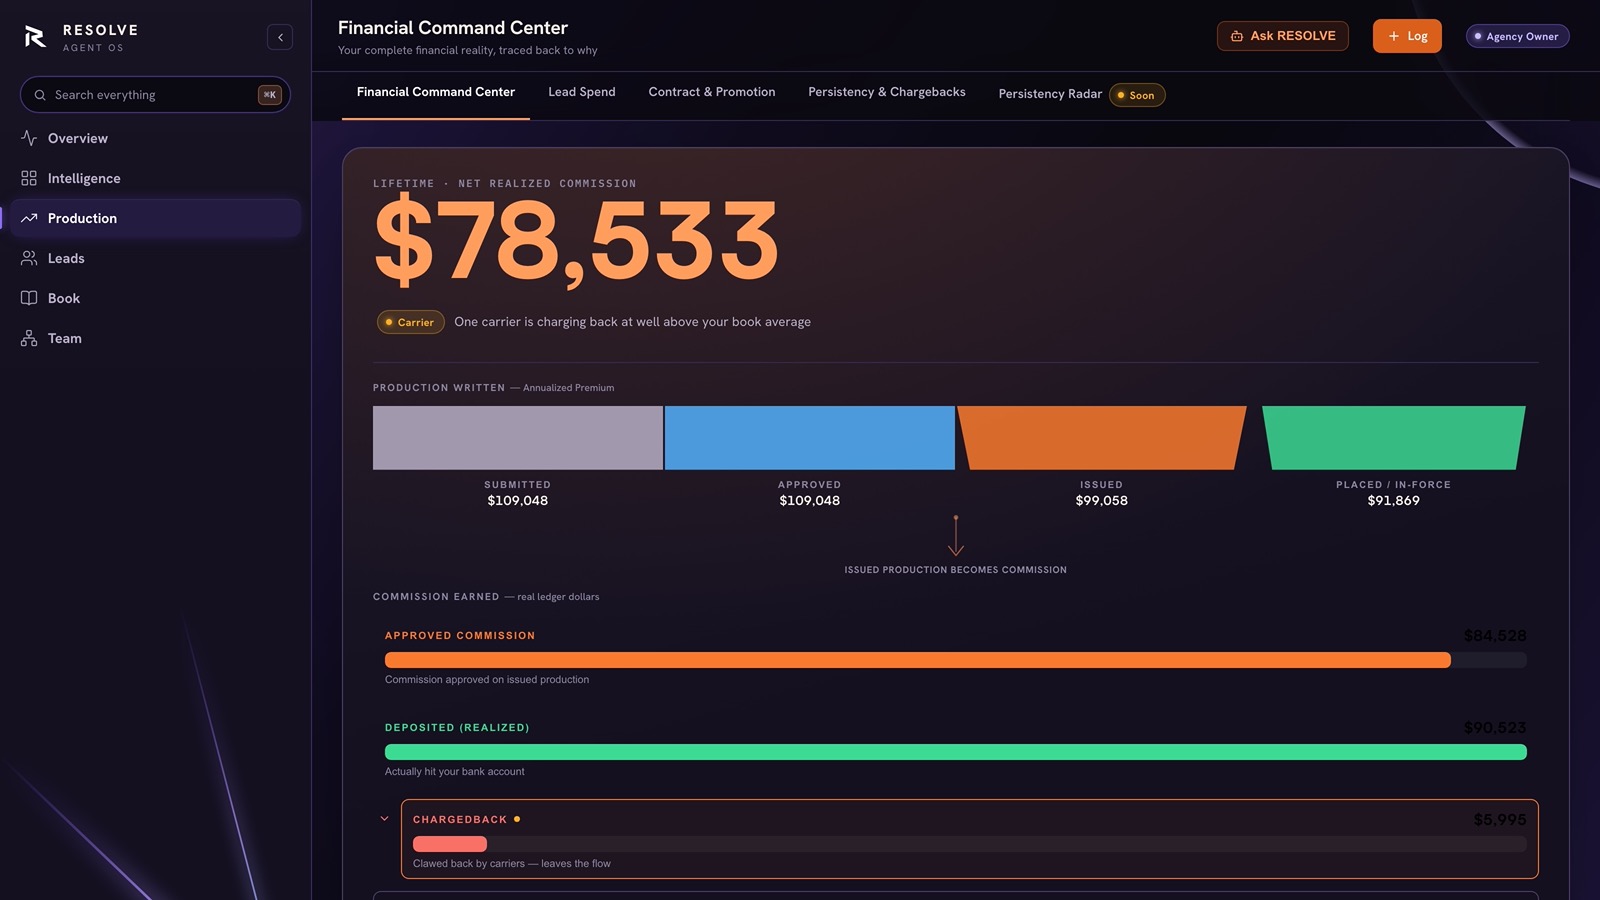Collapse the Chargeback row chevron

(x=384, y=819)
